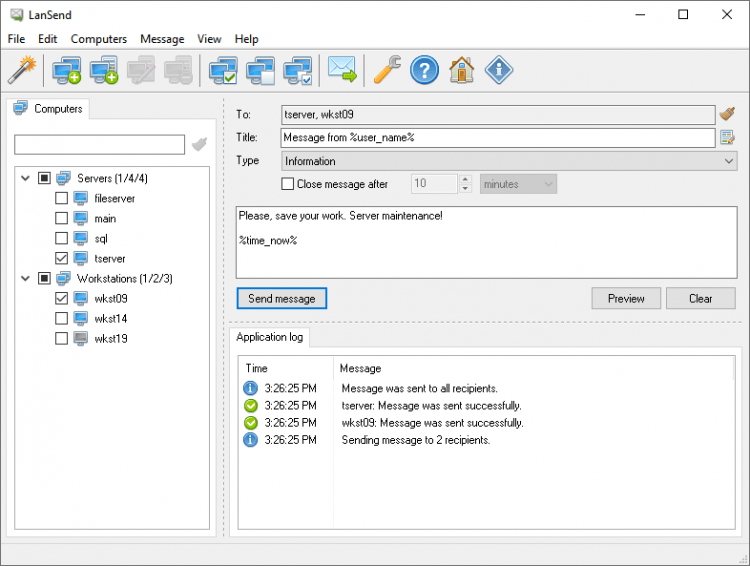
Task: Click the select all computers toolbar icon
Action: tap(223, 70)
